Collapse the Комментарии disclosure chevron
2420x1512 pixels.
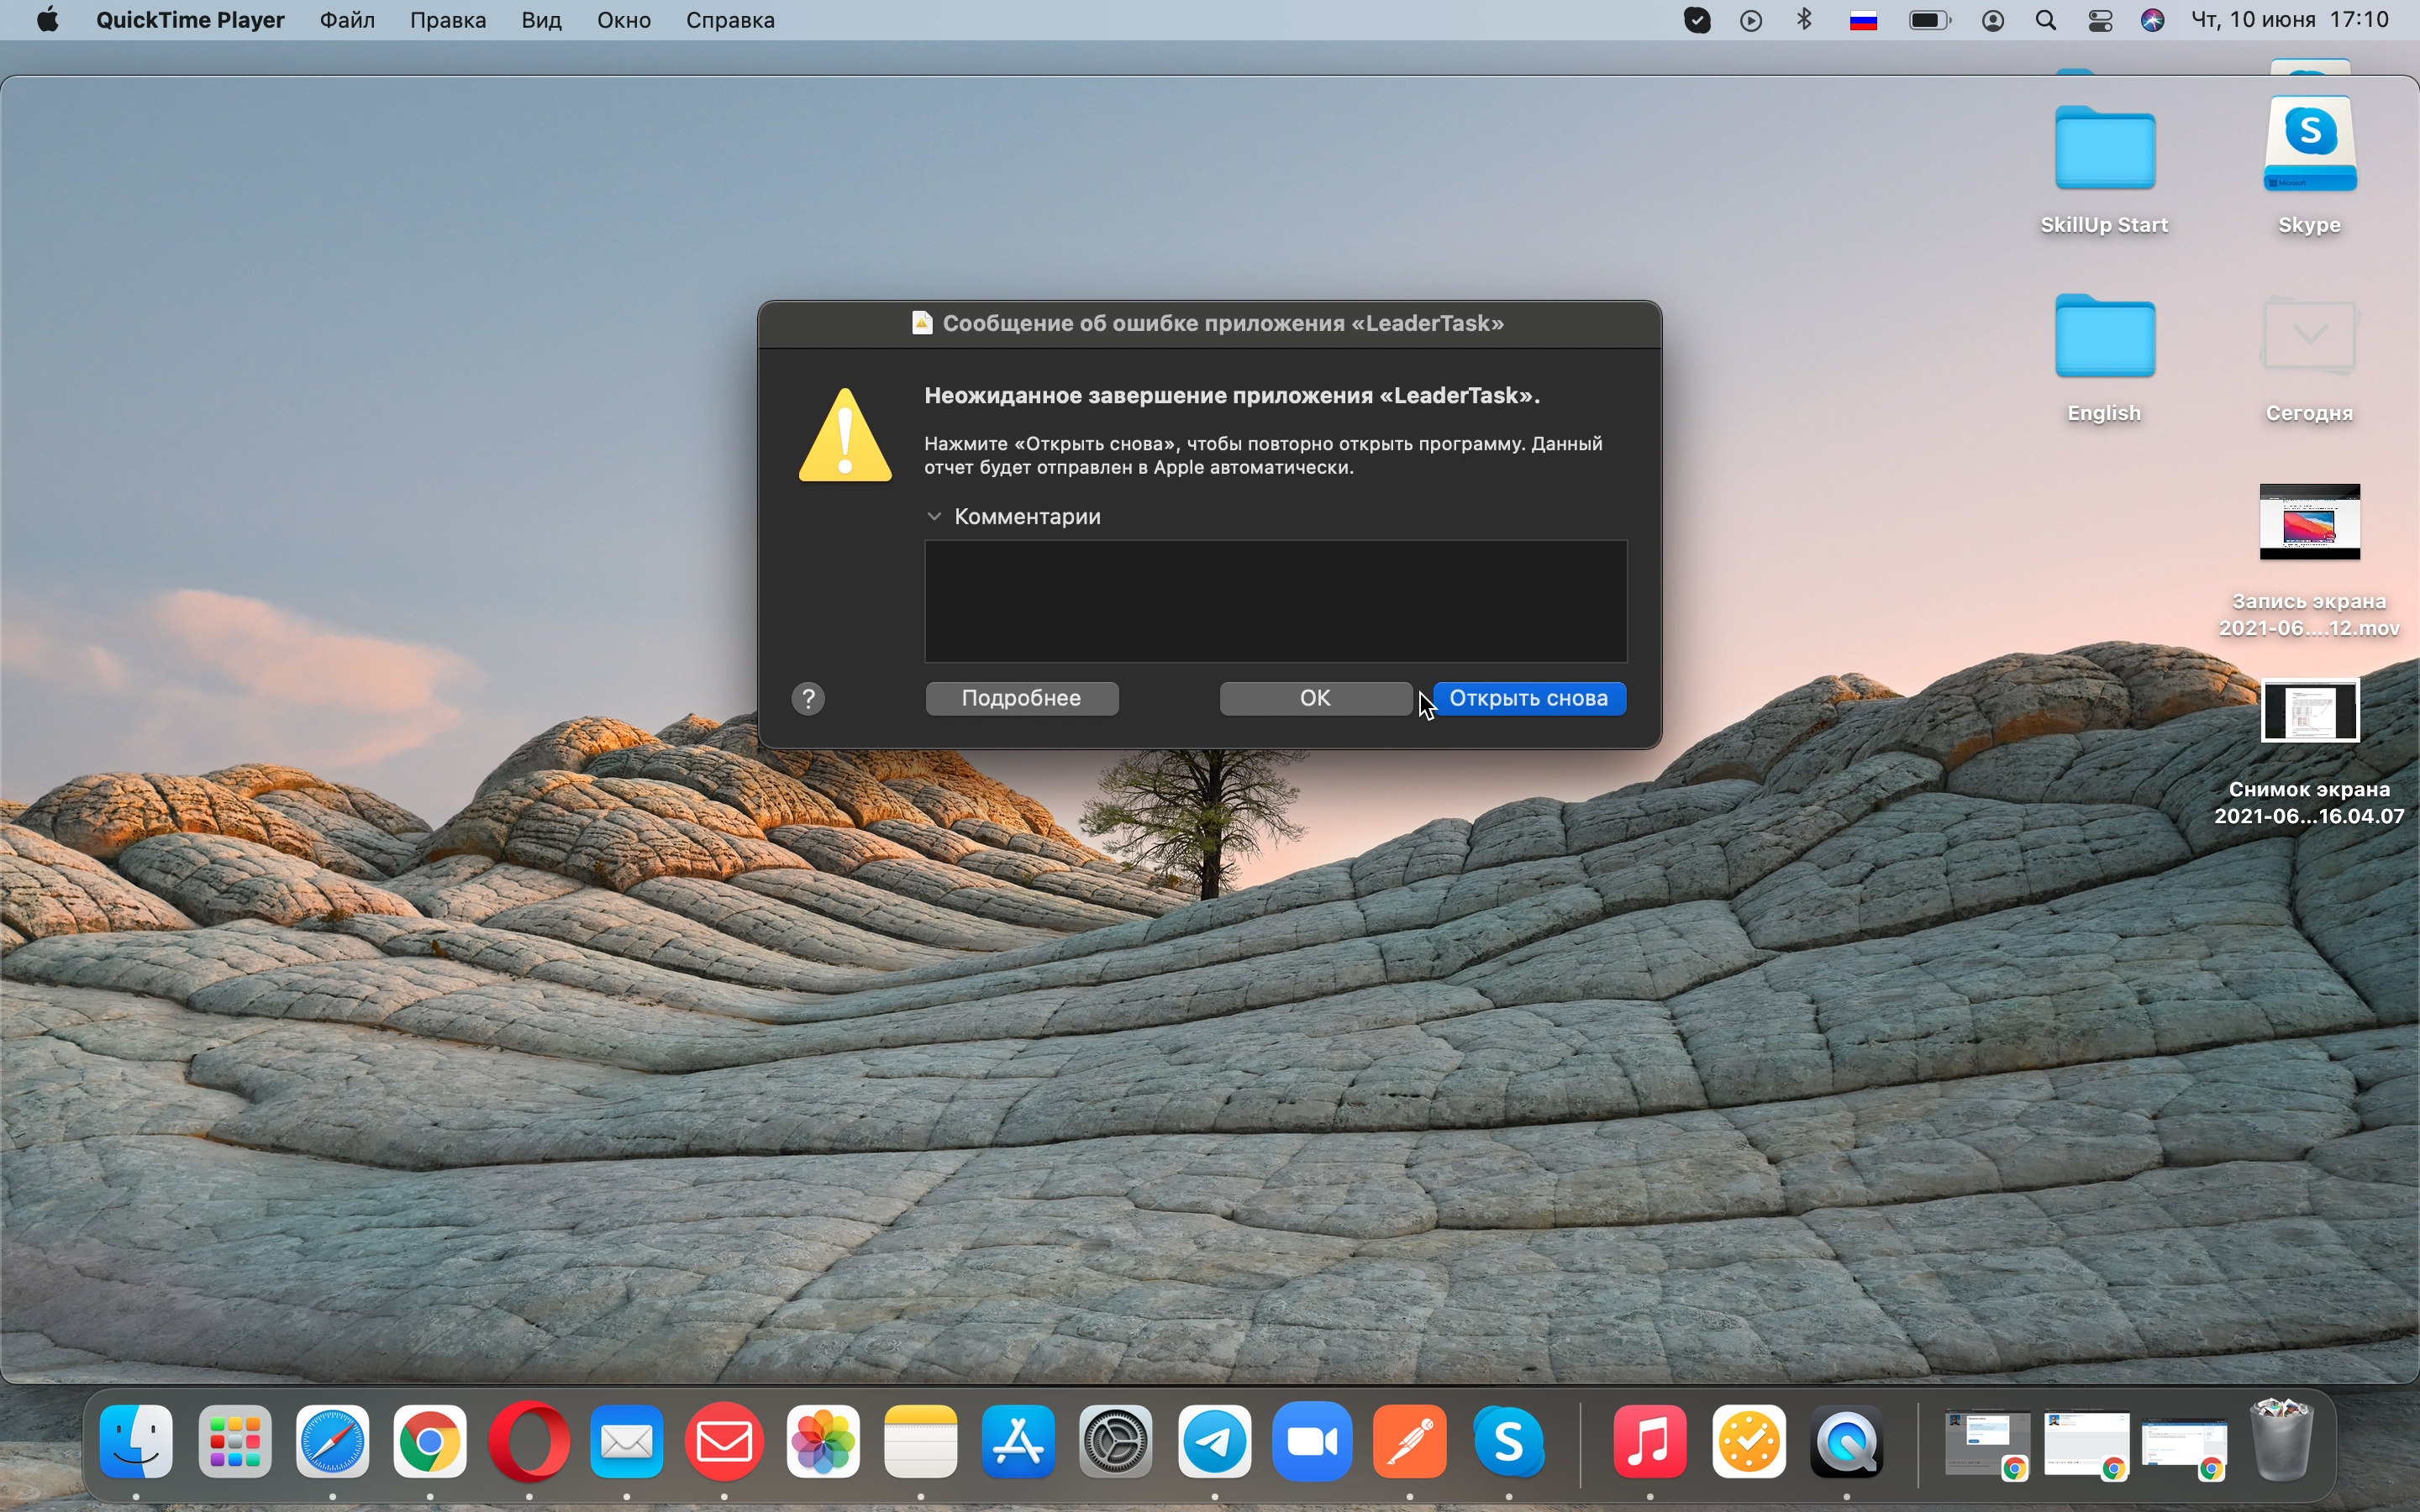pos(934,516)
